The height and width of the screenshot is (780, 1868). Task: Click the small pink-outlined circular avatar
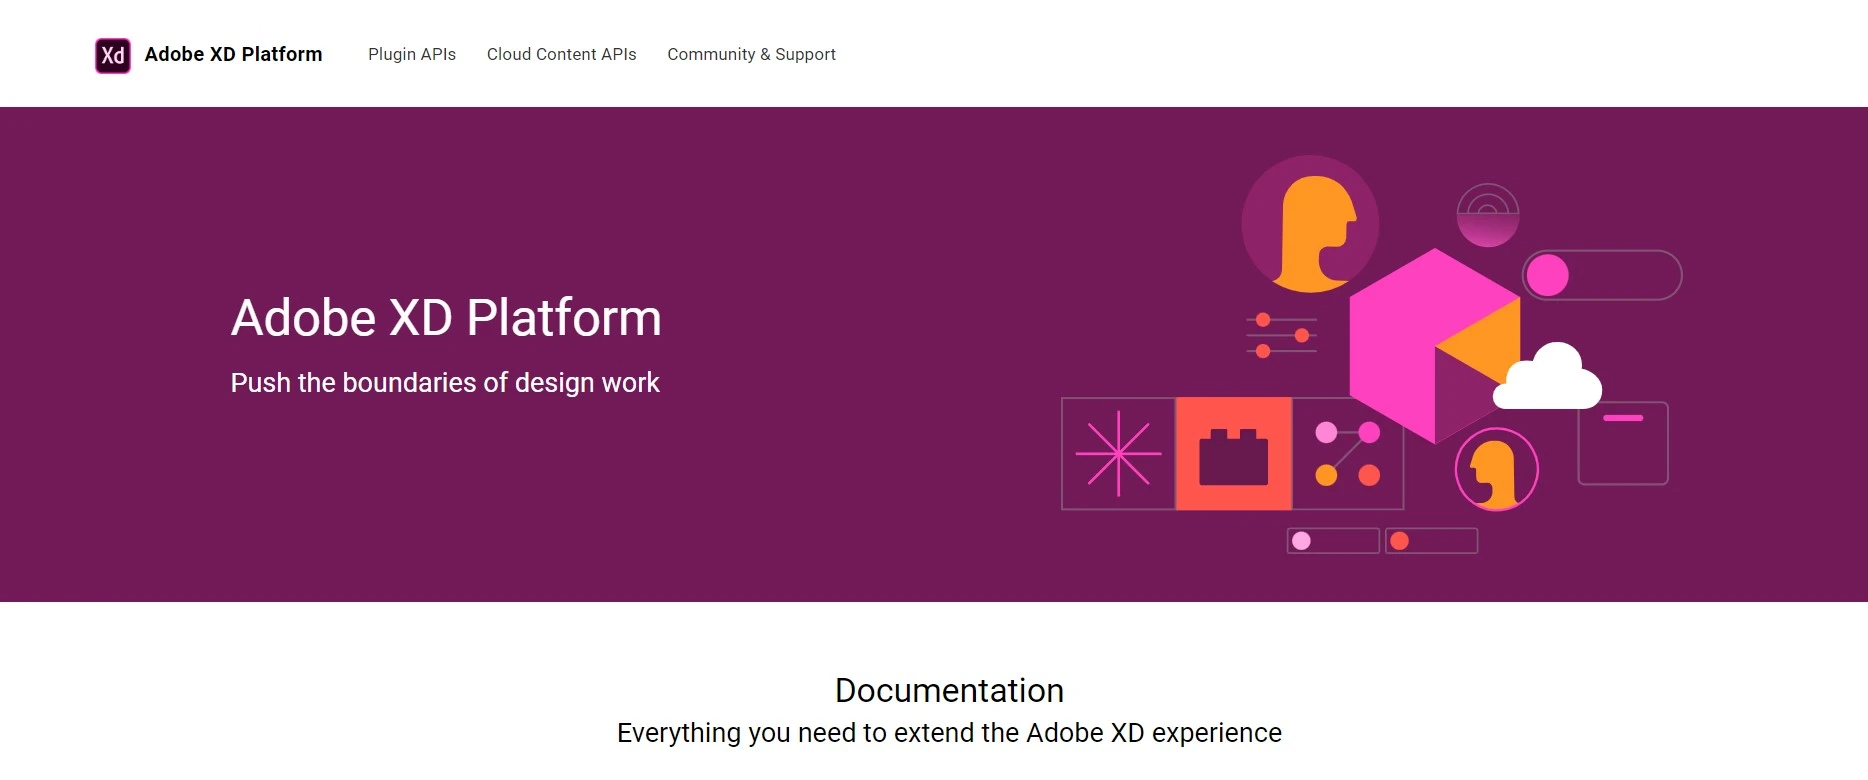click(1496, 470)
